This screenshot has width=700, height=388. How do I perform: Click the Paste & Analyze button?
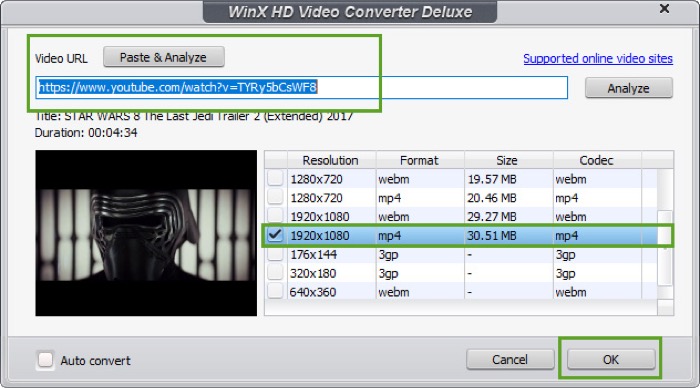[x=163, y=57]
